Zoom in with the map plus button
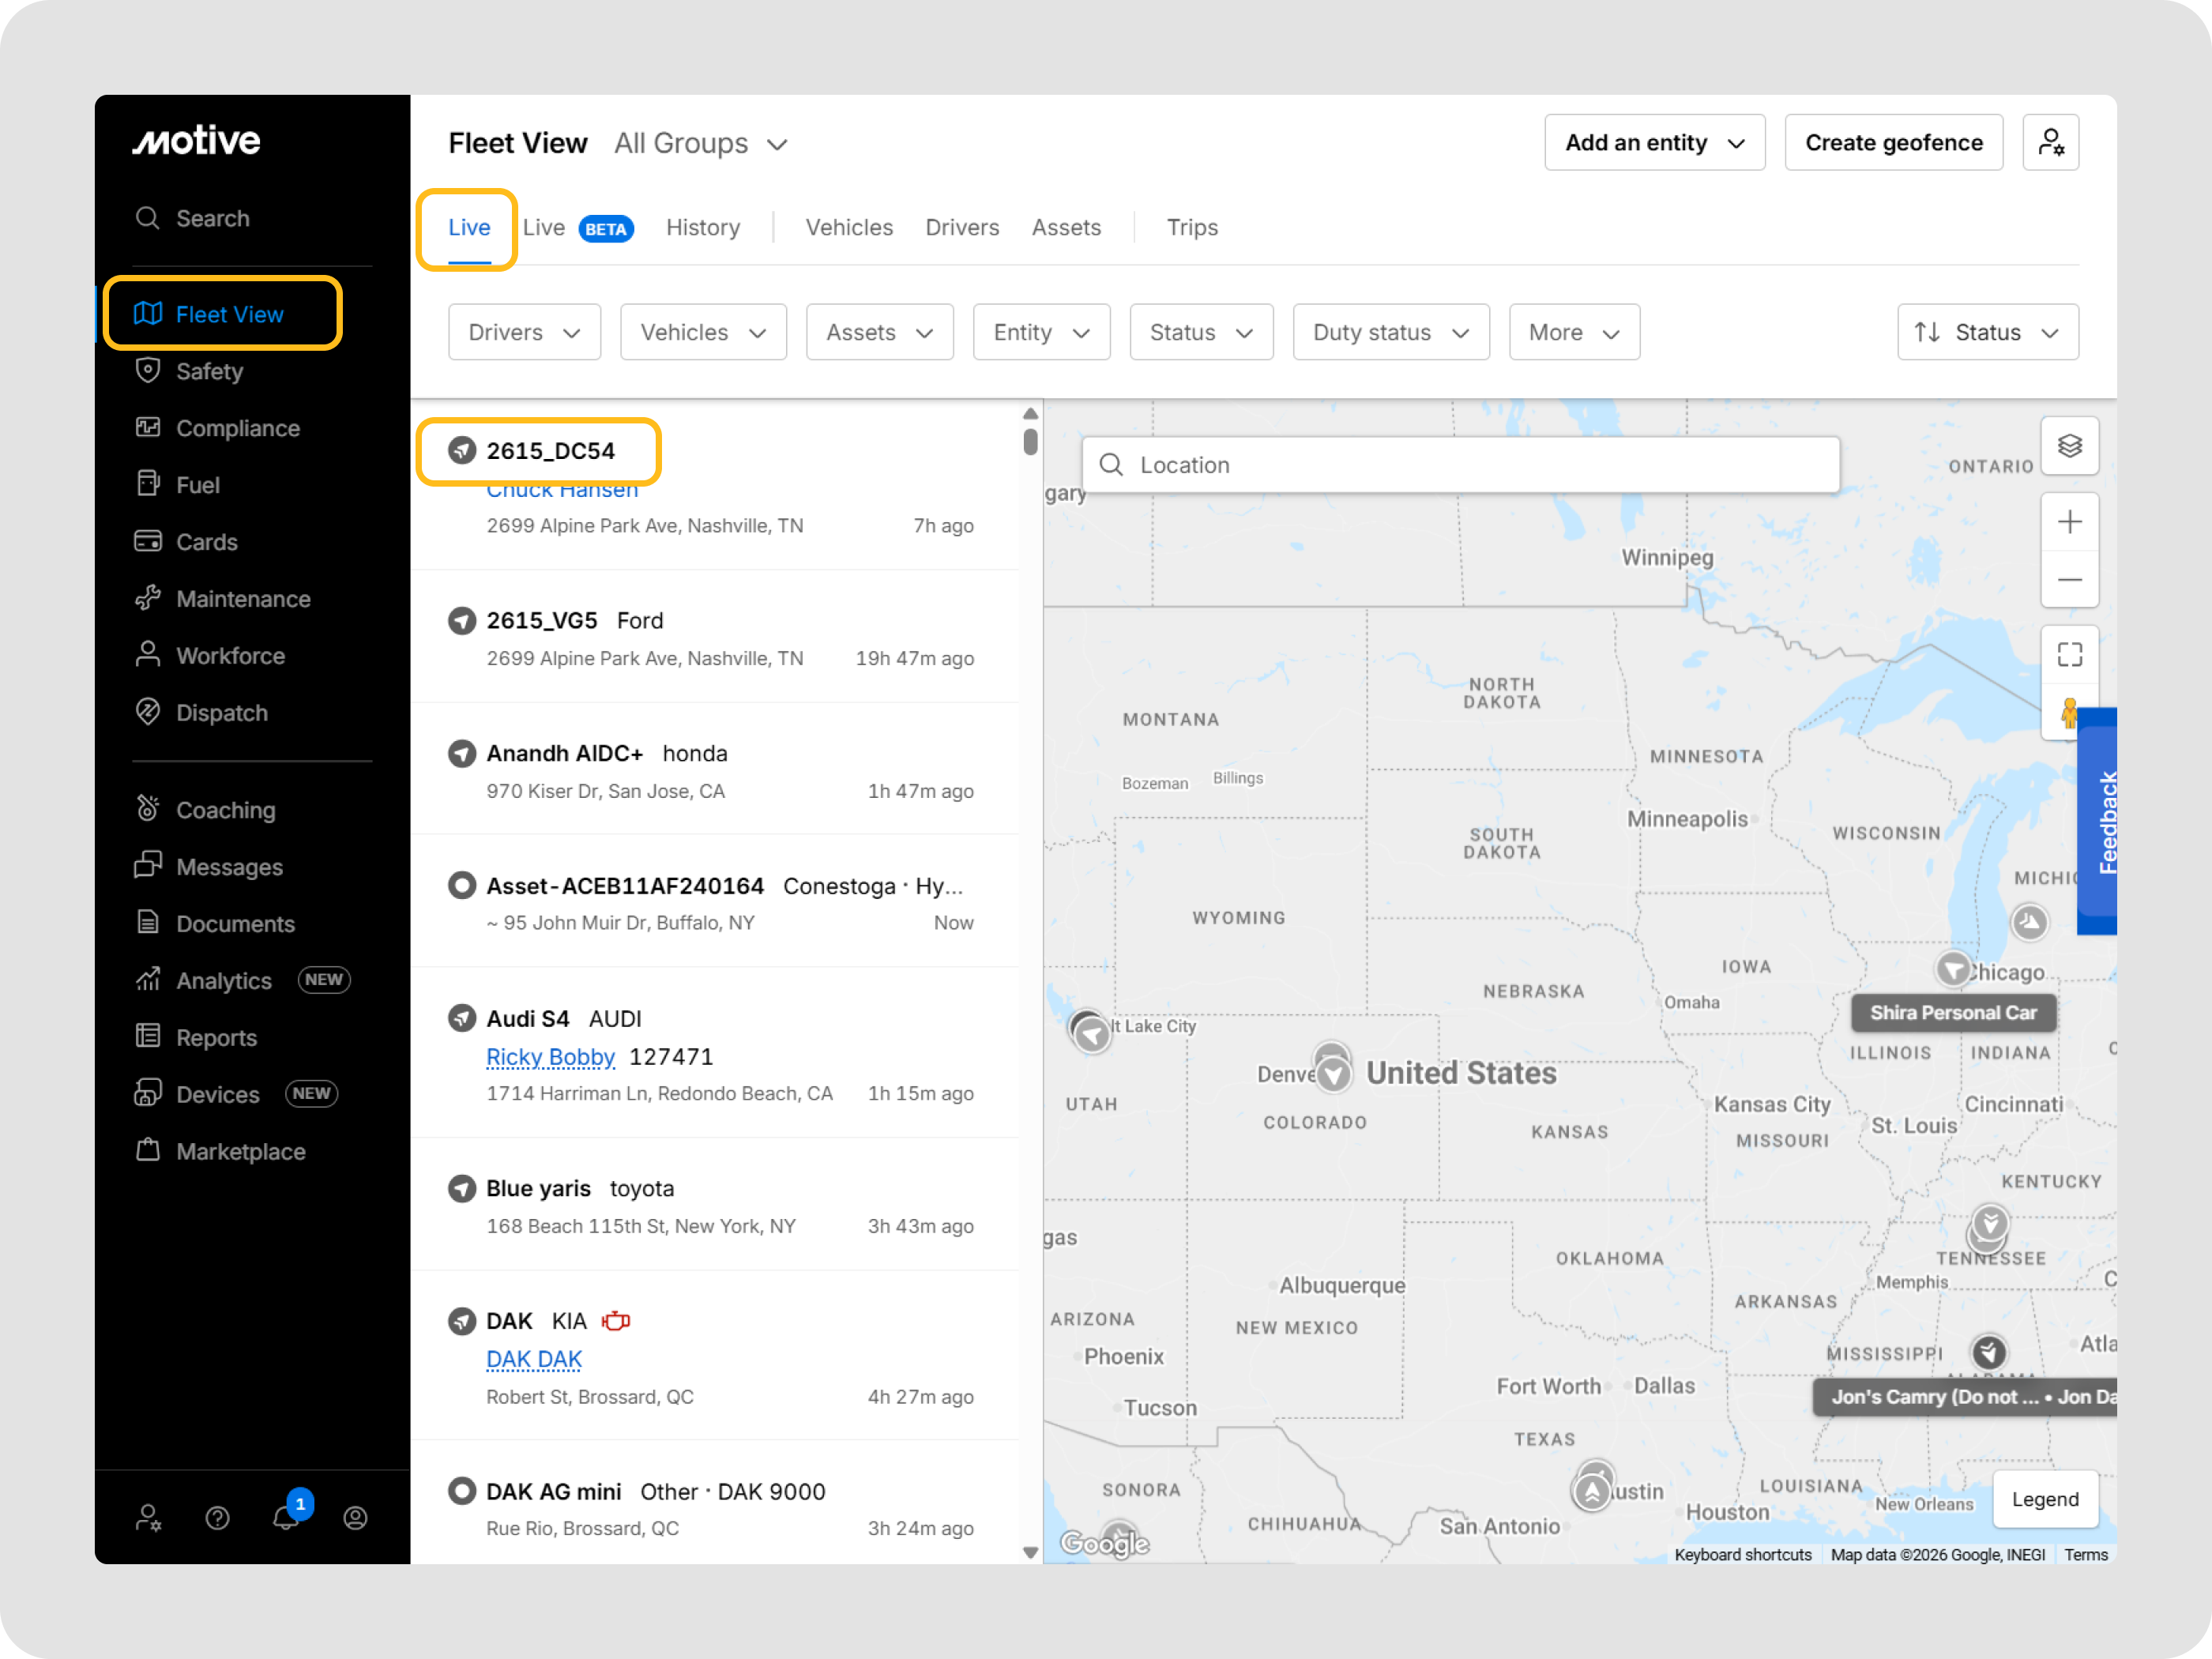 2069,522
